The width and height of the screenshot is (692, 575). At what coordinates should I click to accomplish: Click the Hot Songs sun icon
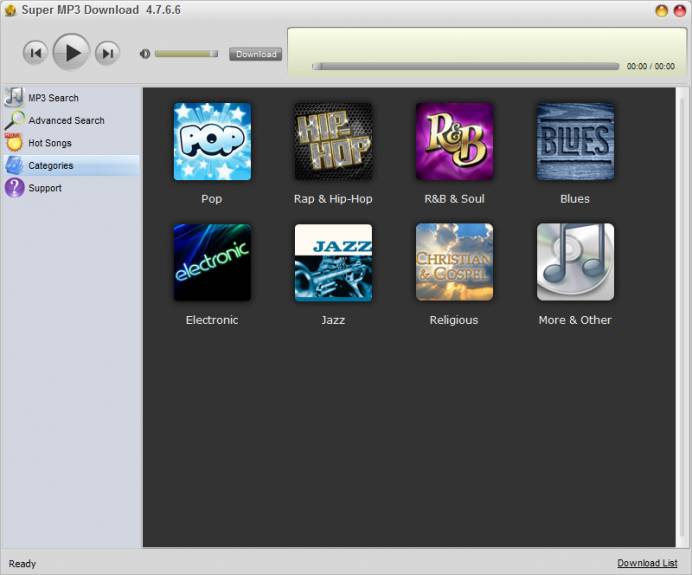(x=14, y=142)
